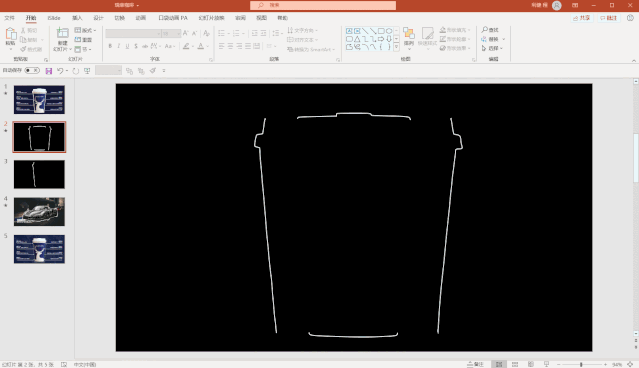Select the font color icon
The width and height of the screenshot is (639, 368).
click(x=201, y=46)
